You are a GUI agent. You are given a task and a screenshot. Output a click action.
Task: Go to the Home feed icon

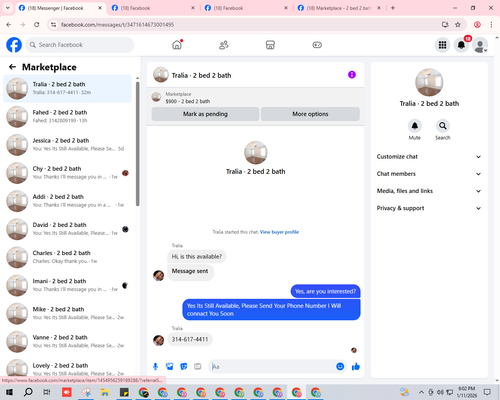pos(177,45)
